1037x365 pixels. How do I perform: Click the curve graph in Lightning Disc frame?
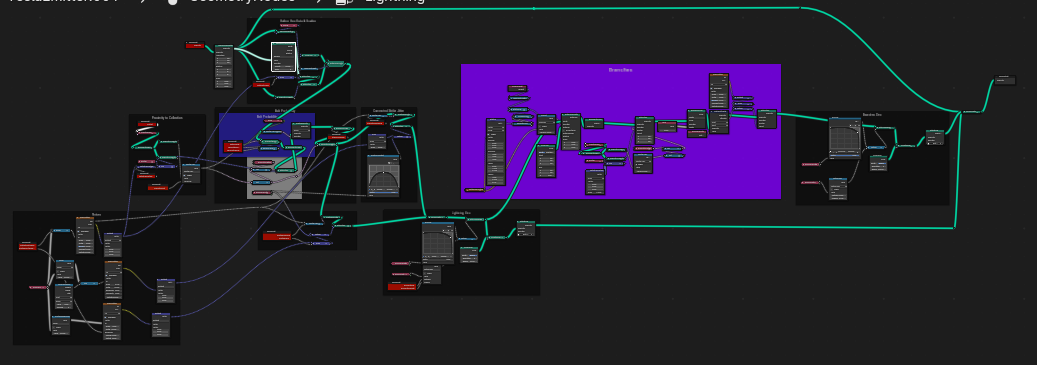pyautogui.click(x=439, y=241)
